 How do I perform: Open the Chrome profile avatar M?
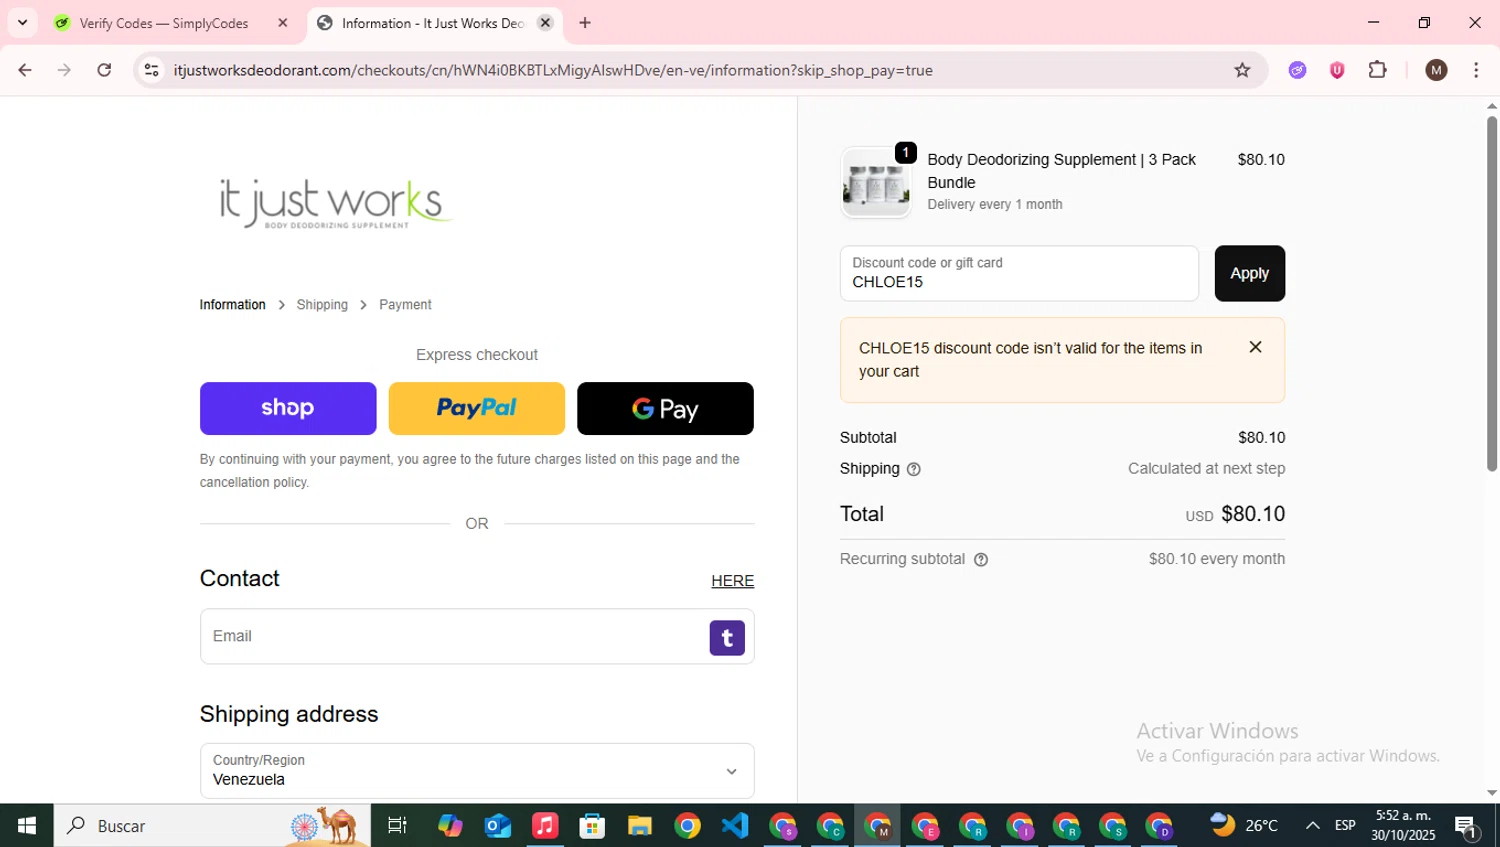(x=1436, y=70)
